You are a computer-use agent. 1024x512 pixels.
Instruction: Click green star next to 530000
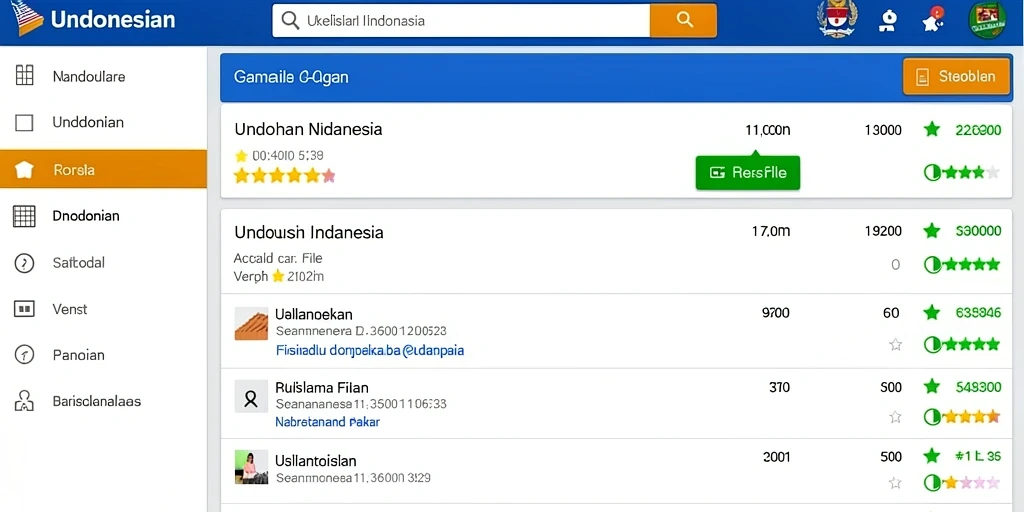click(x=932, y=231)
